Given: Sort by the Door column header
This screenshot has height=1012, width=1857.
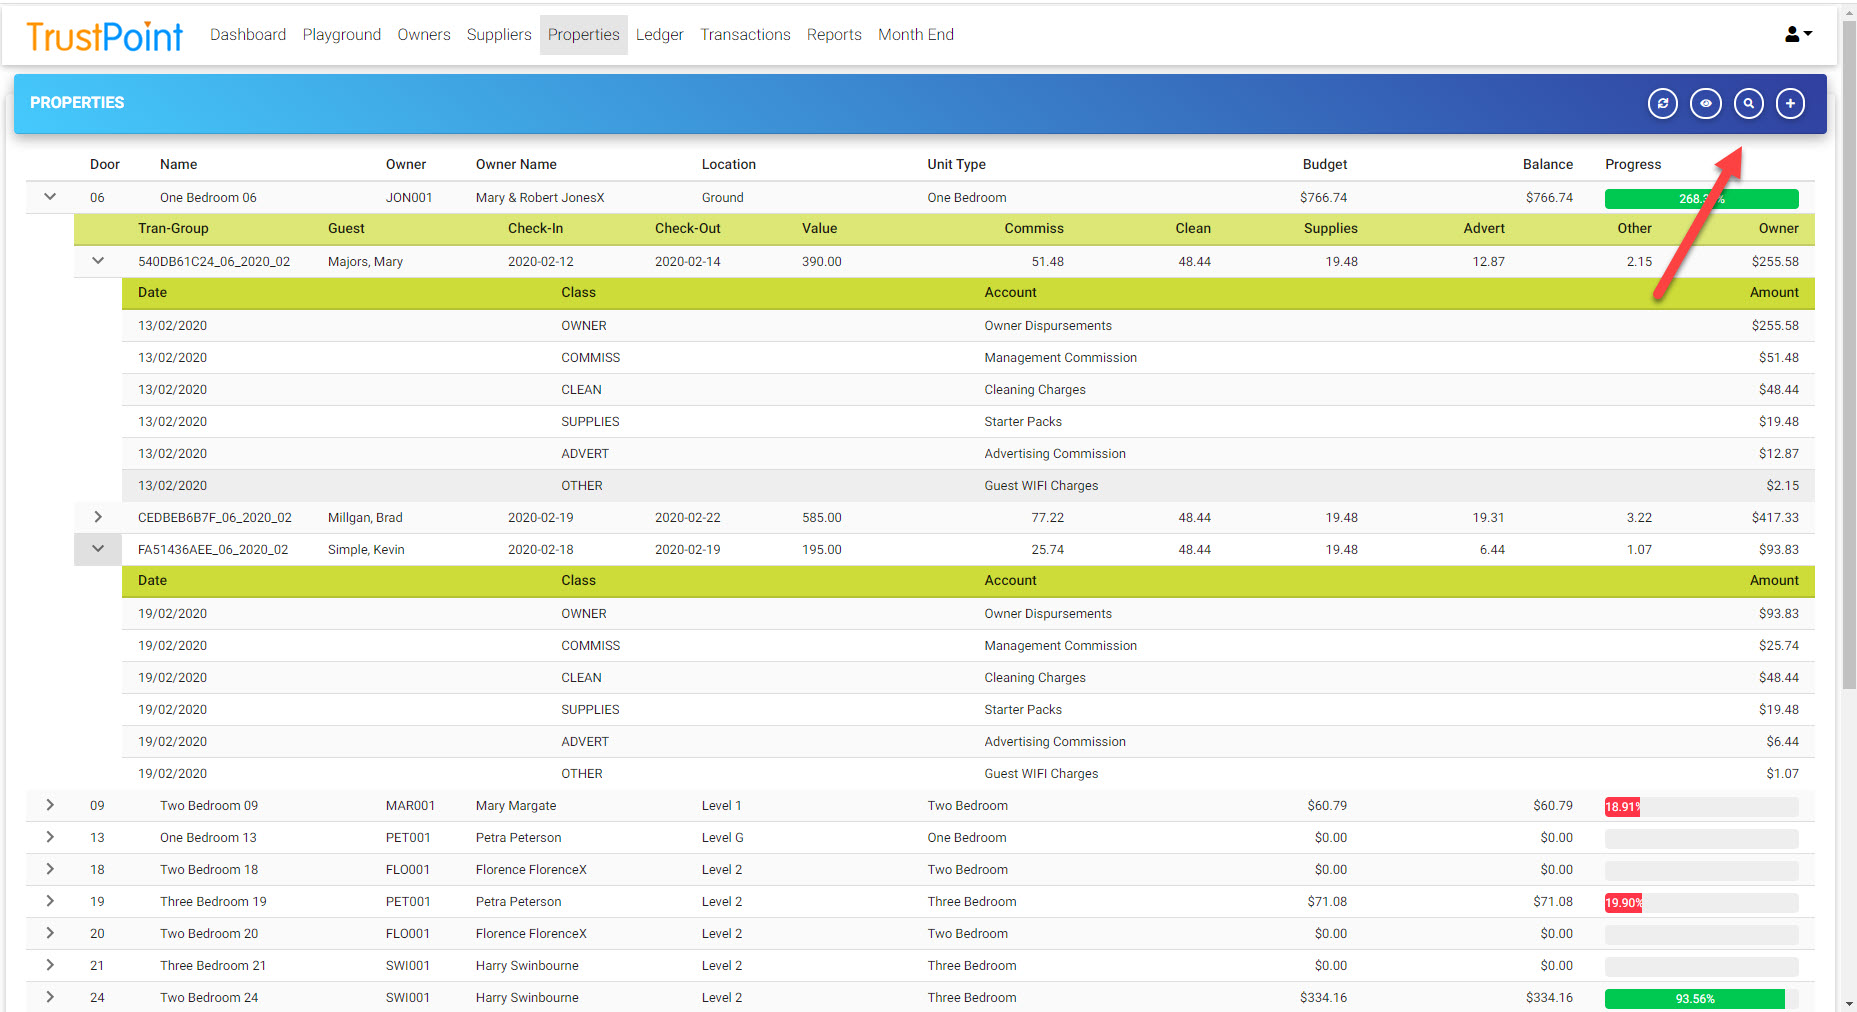Looking at the screenshot, I should (105, 164).
